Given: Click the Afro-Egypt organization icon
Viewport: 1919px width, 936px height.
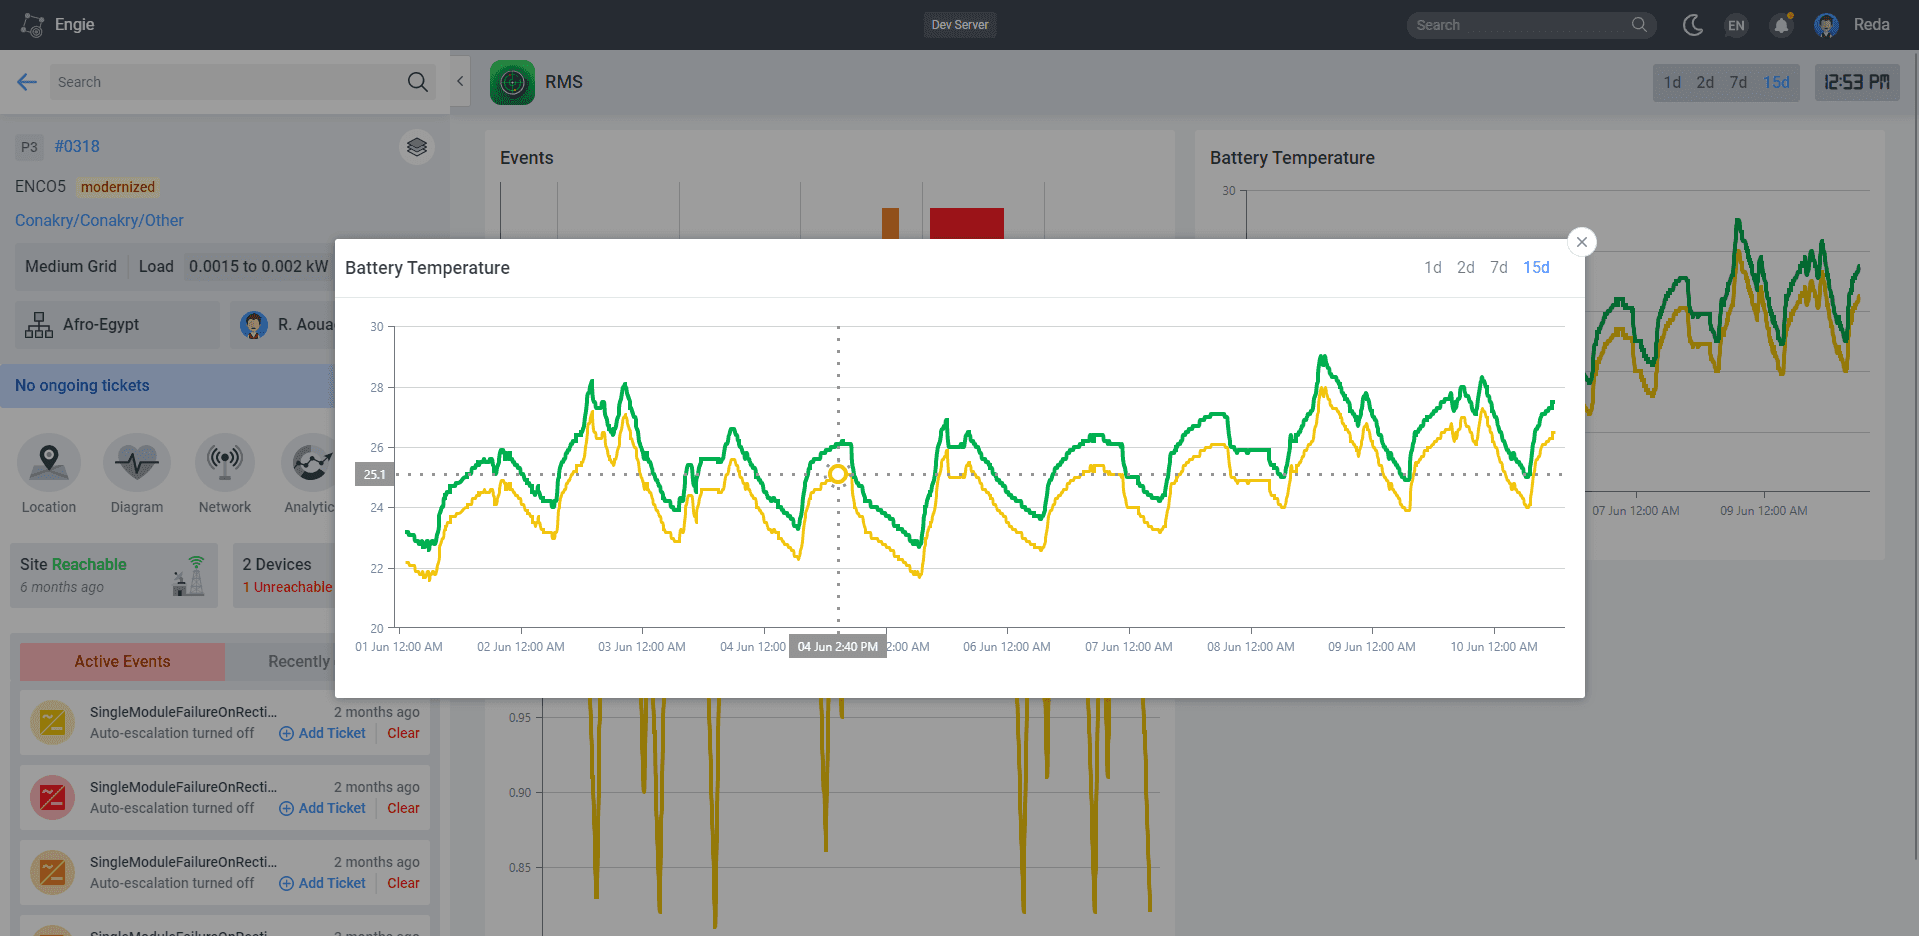Looking at the screenshot, I should (x=39, y=325).
